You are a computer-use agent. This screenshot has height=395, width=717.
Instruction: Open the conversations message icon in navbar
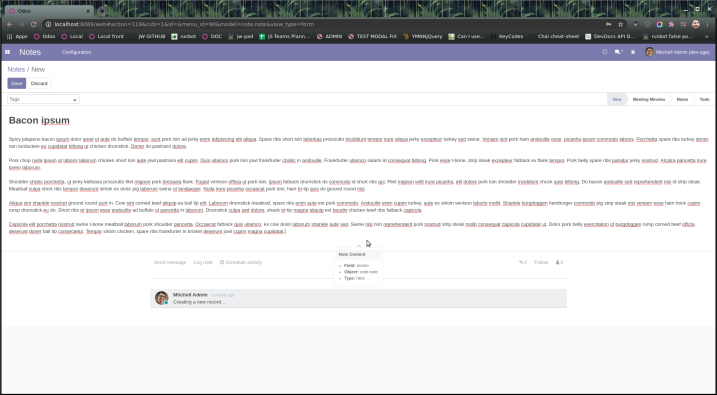[x=618, y=52]
